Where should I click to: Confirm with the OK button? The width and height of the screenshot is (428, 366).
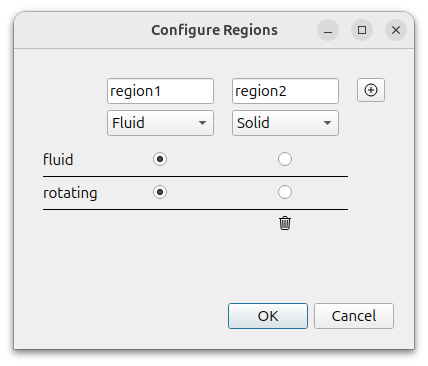point(268,316)
